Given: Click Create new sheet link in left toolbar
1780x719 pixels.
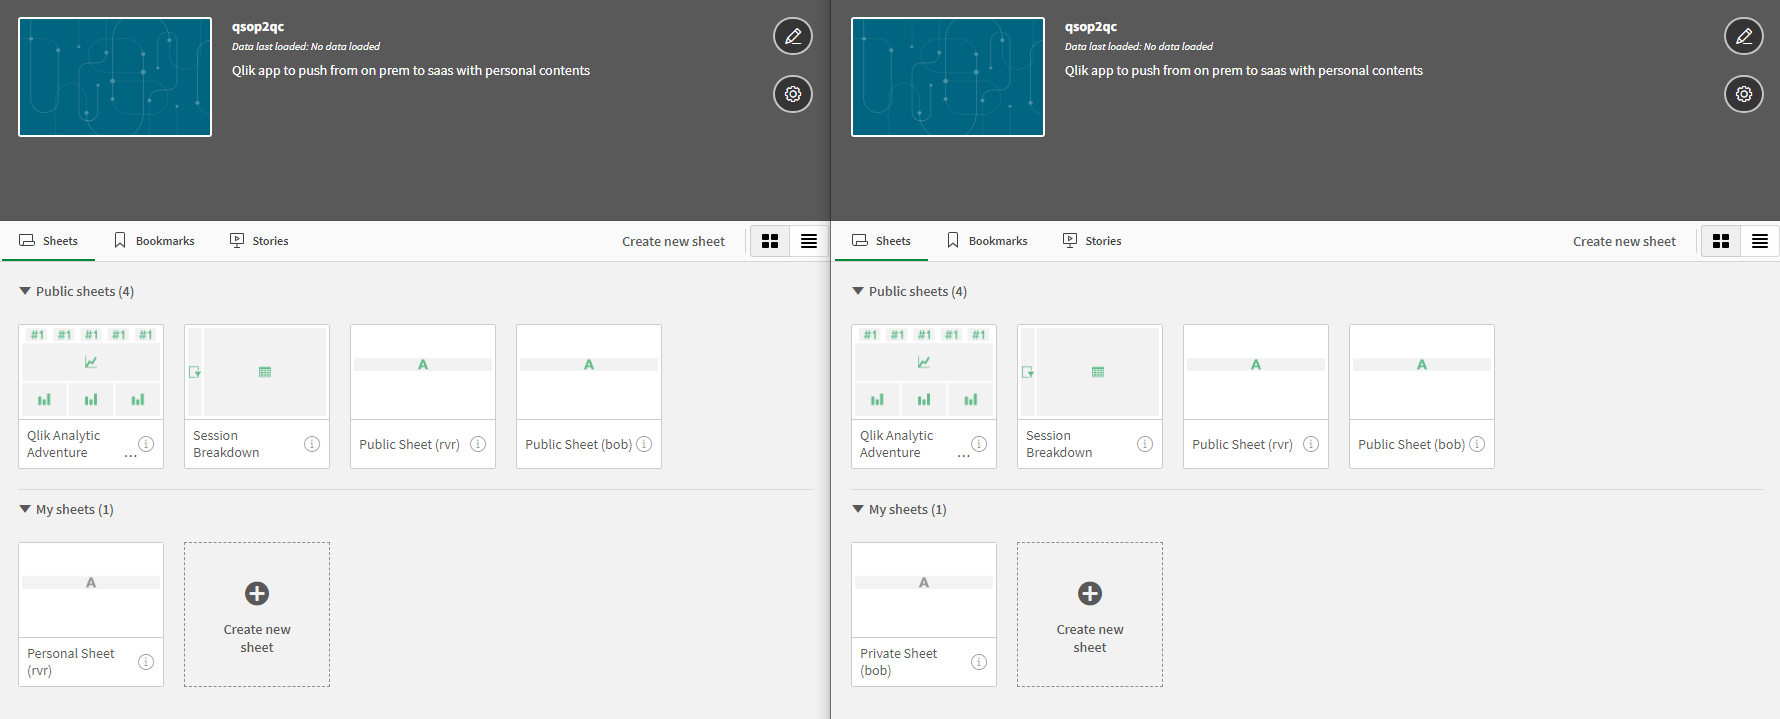Looking at the screenshot, I should (673, 241).
